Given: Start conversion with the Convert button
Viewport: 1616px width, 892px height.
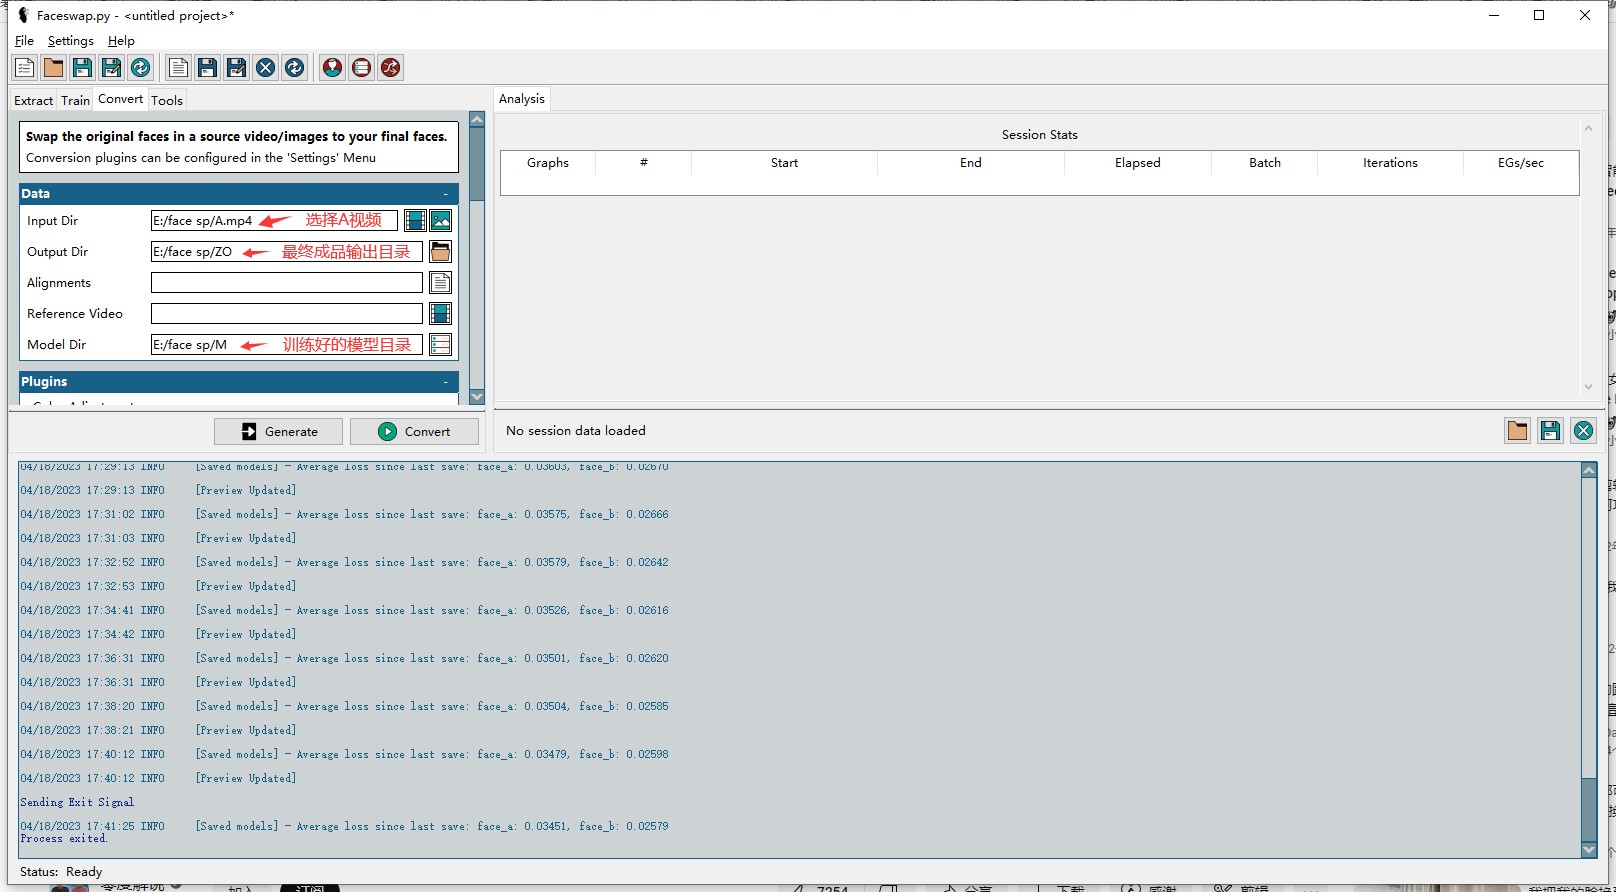Looking at the screenshot, I should [415, 432].
